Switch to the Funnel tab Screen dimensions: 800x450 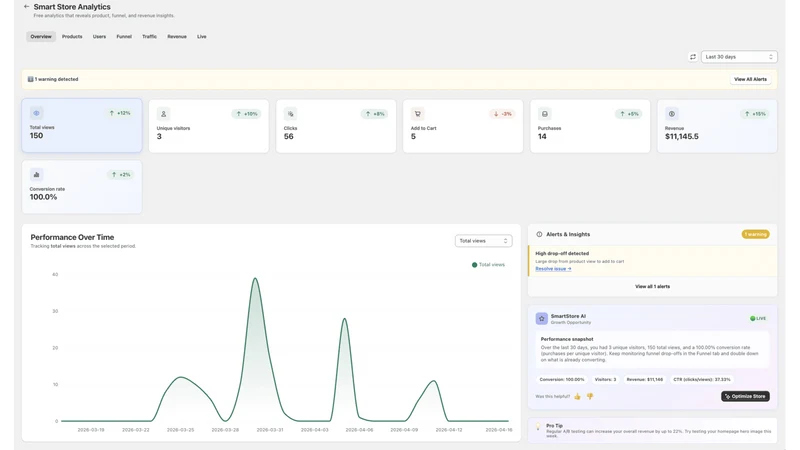coord(124,37)
